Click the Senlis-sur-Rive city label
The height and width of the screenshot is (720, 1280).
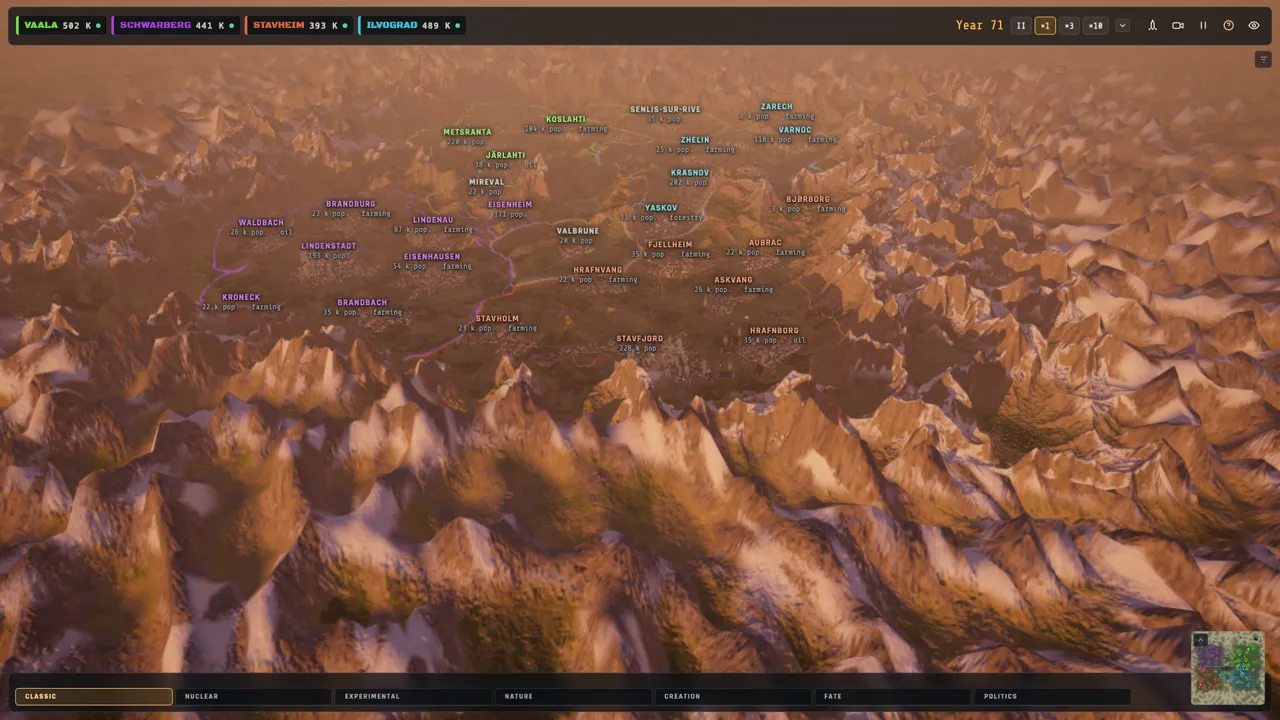[665, 110]
